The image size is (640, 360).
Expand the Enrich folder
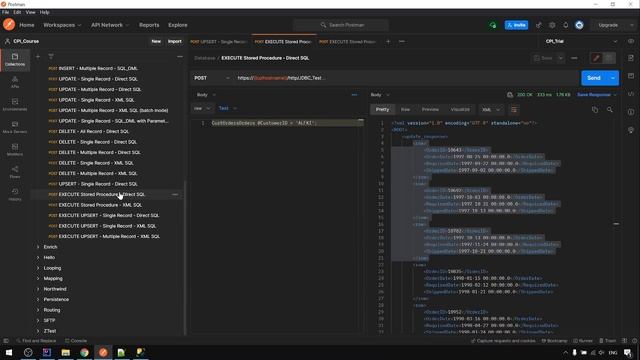click(x=38, y=247)
